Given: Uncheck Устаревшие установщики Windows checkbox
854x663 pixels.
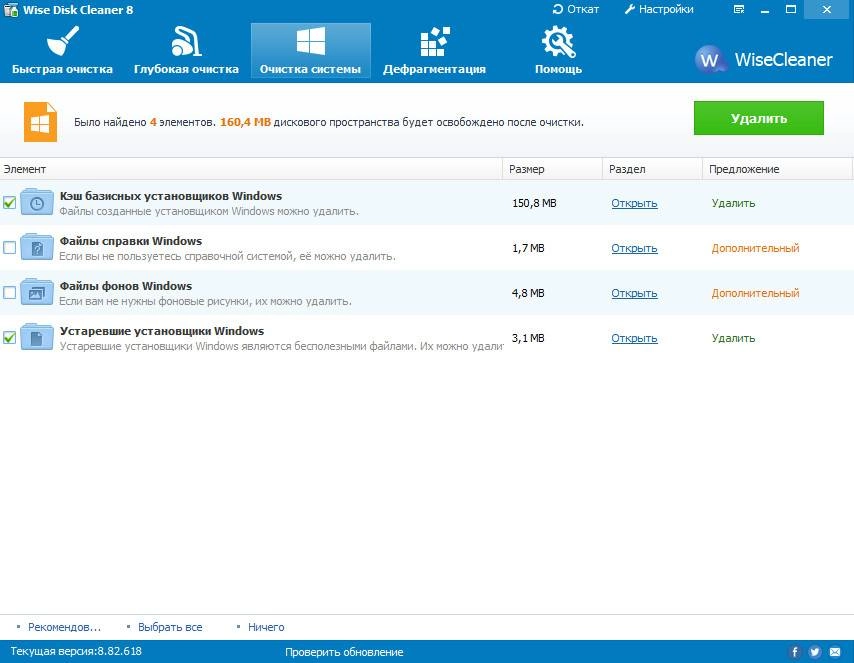Looking at the screenshot, I should [x=9, y=338].
